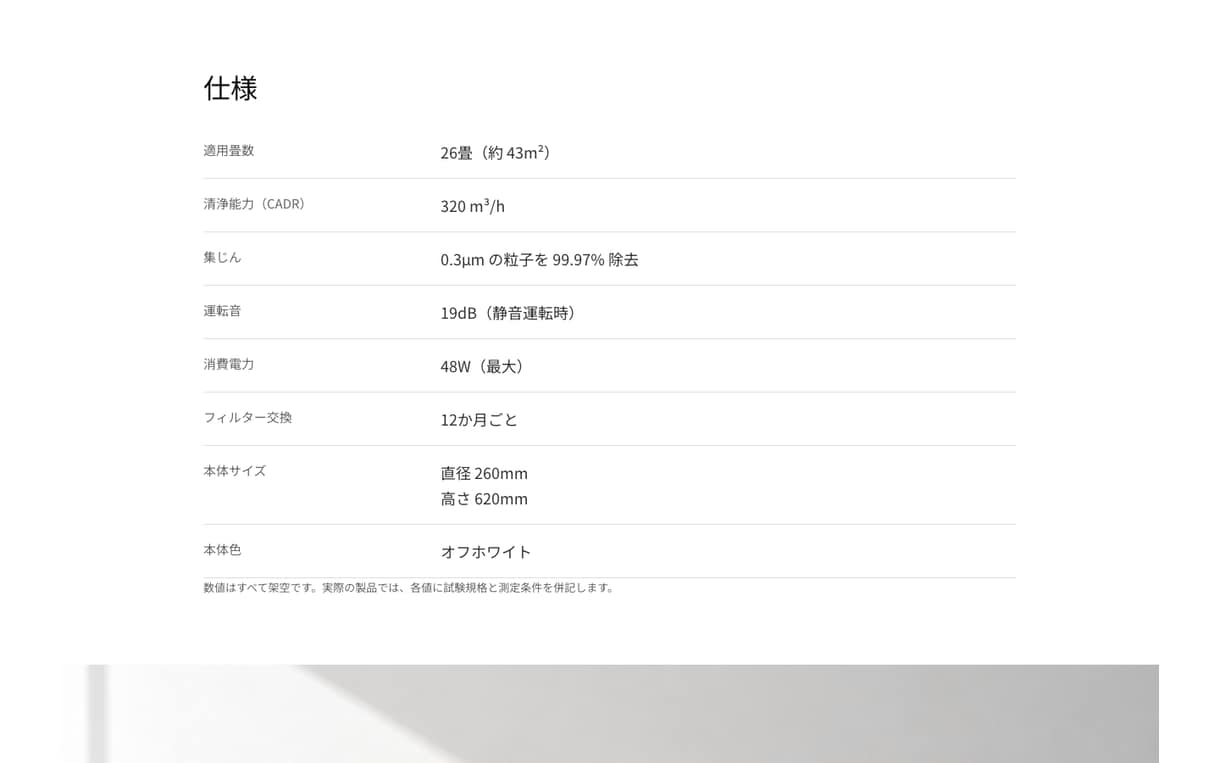Screen dimensions: 1220x763
Task: Click the value 48W（最大）
Action: [485, 366]
